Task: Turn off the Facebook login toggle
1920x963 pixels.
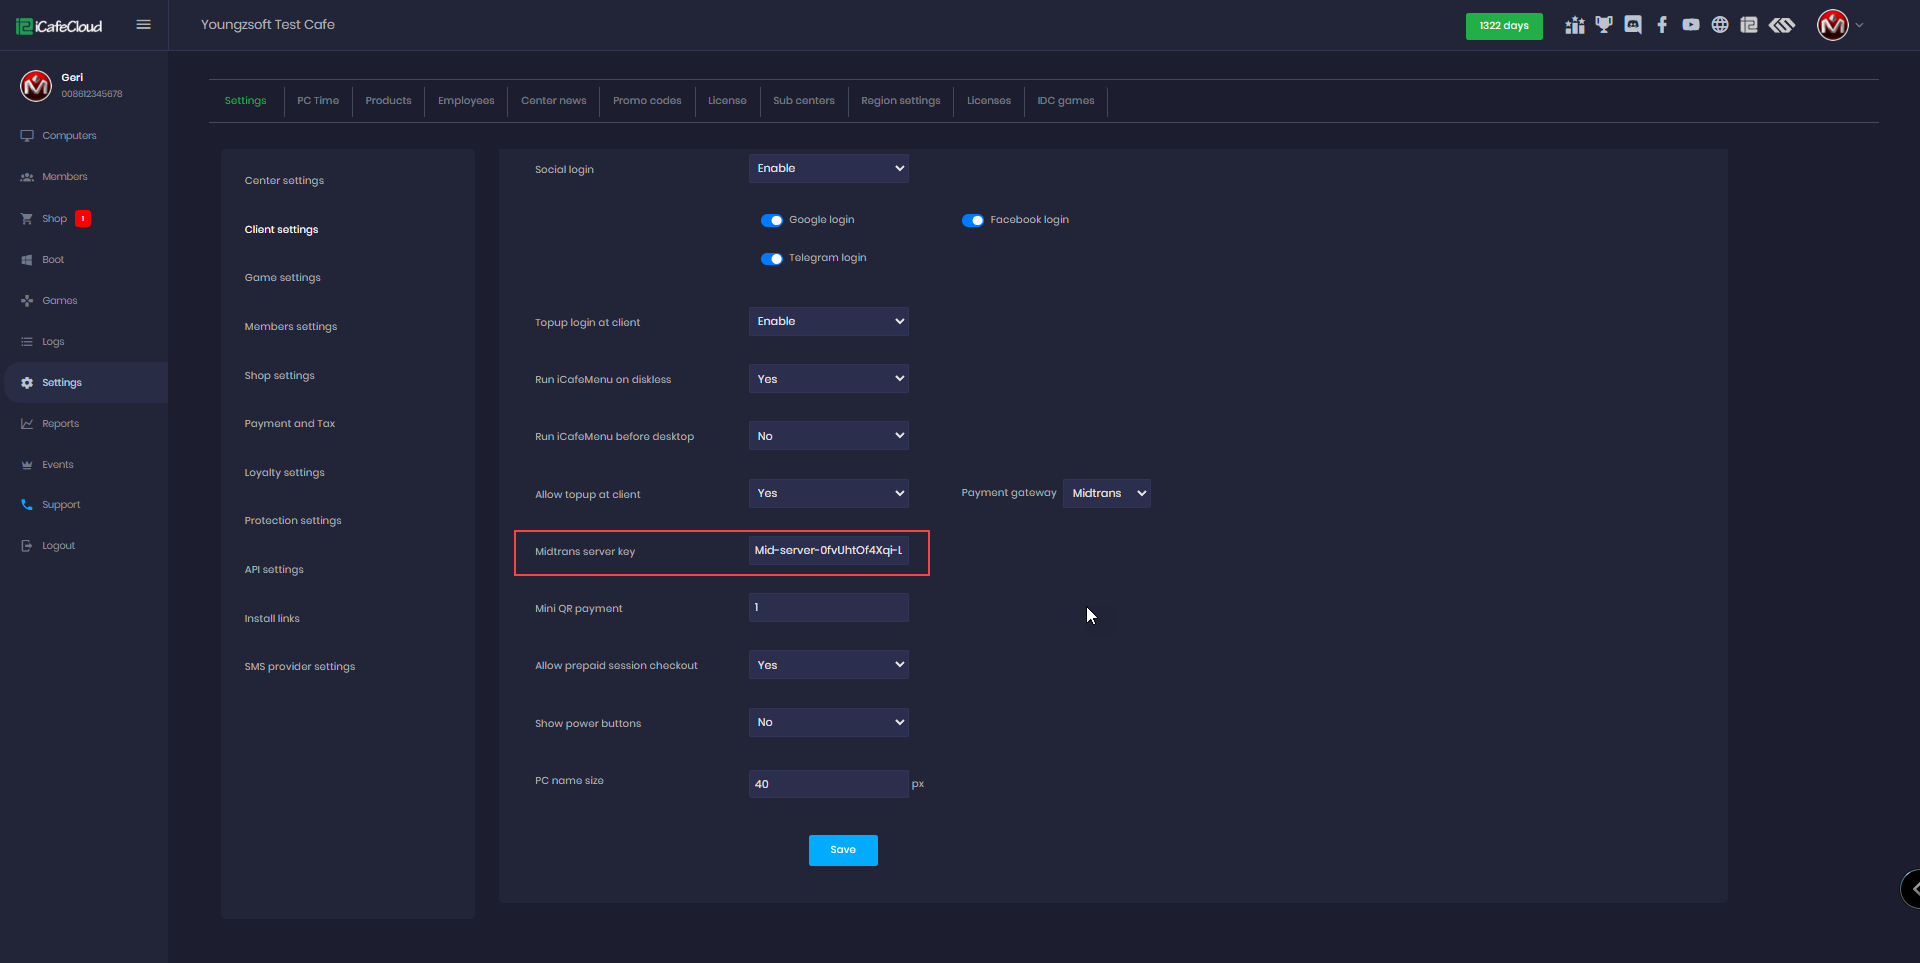Action: [x=973, y=220]
